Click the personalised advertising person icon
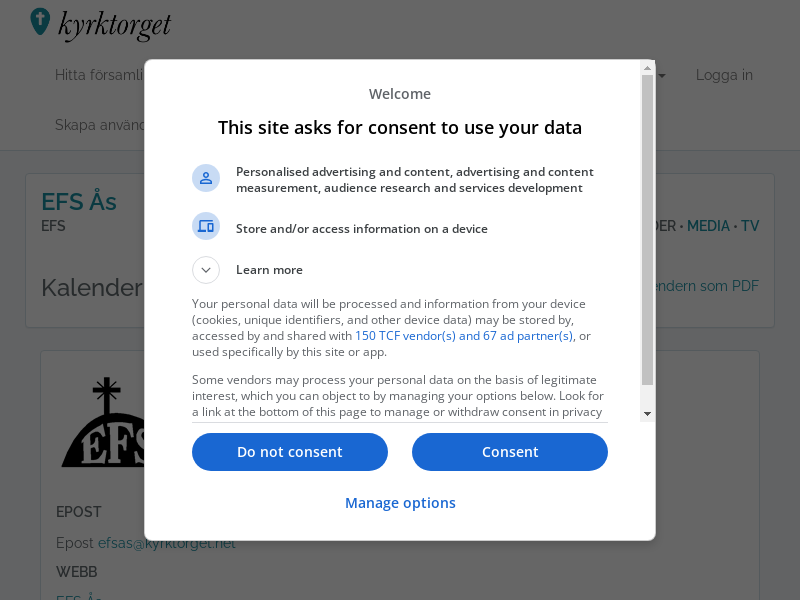The width and height of the screenshot is (800, 600). (206, 178)
